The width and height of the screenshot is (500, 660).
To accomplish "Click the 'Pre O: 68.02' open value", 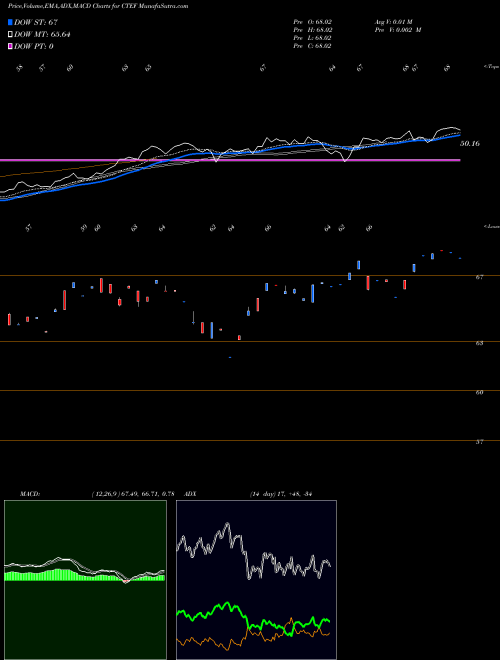I will point(313,22).
